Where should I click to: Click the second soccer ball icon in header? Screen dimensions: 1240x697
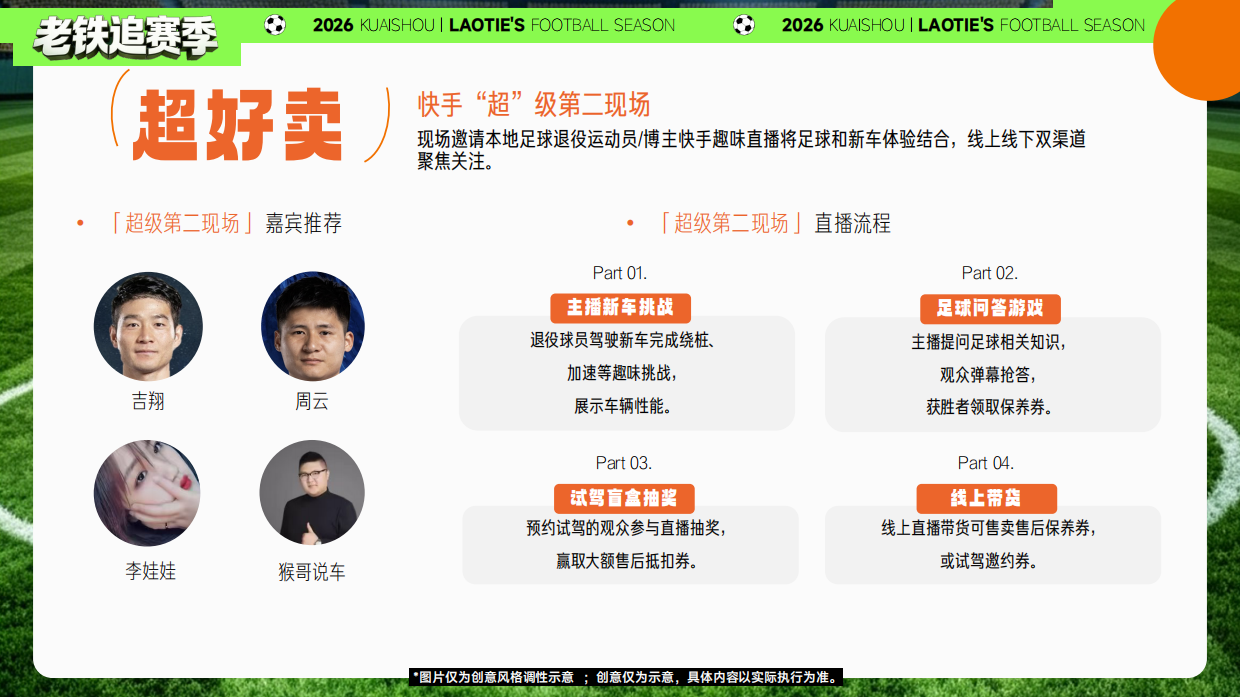point(744,25)
